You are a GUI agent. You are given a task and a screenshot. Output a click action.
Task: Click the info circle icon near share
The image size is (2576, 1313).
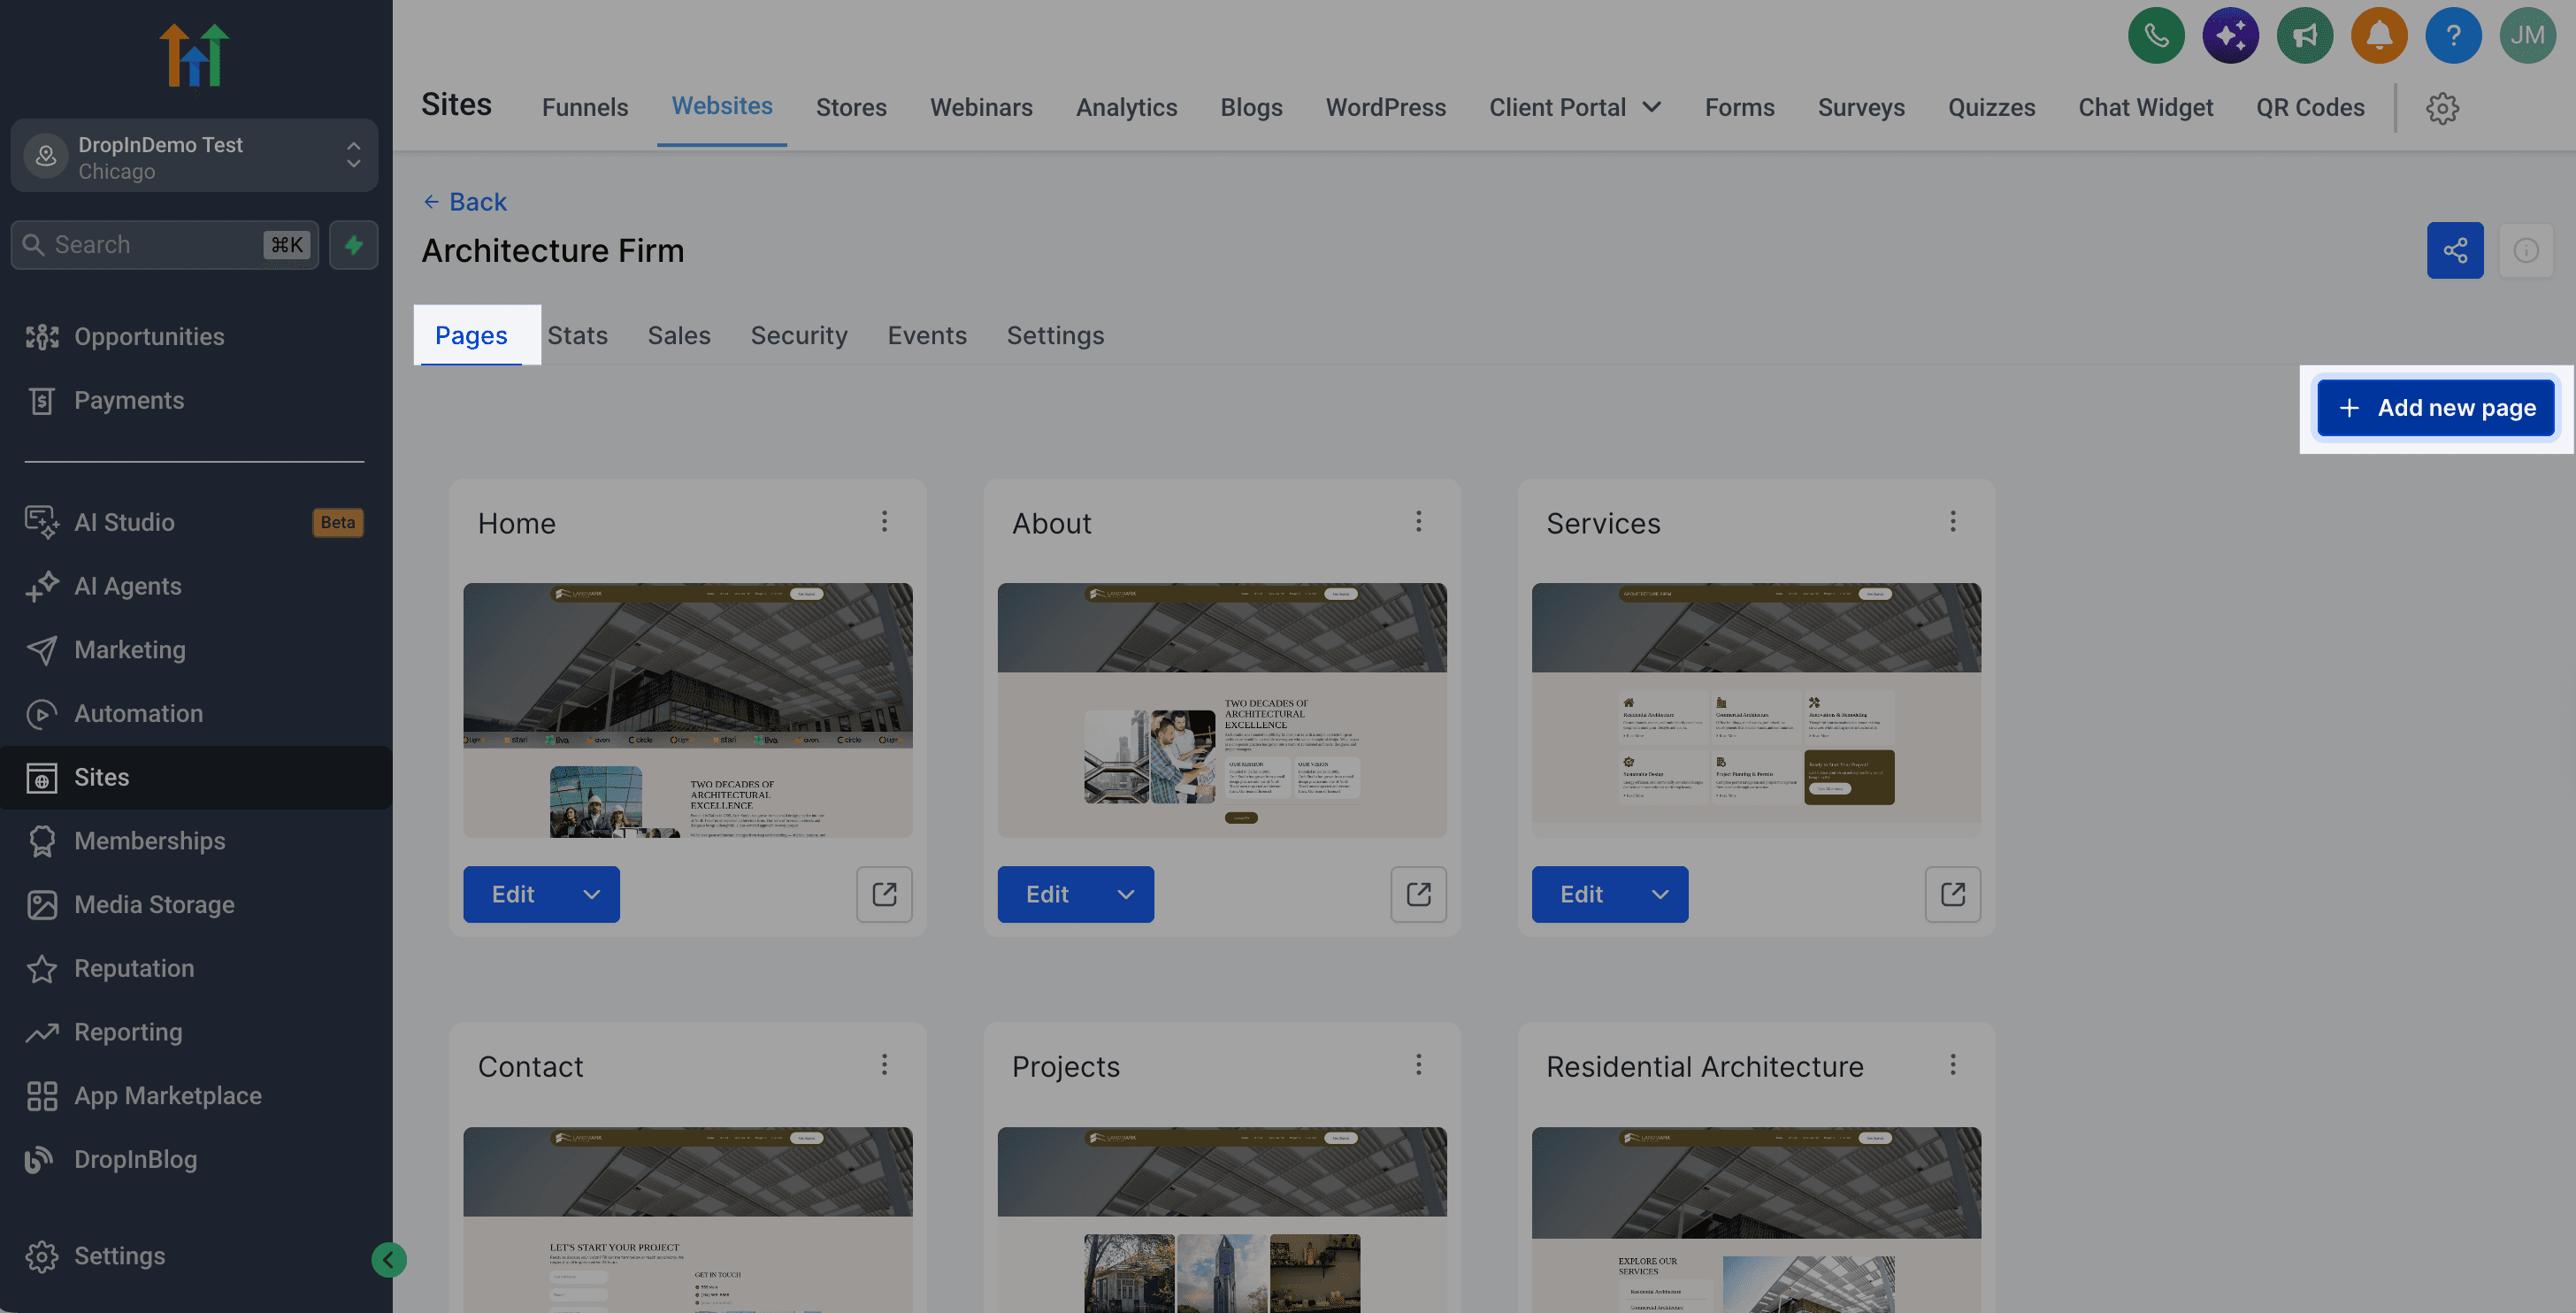[x=2526, y=250]
